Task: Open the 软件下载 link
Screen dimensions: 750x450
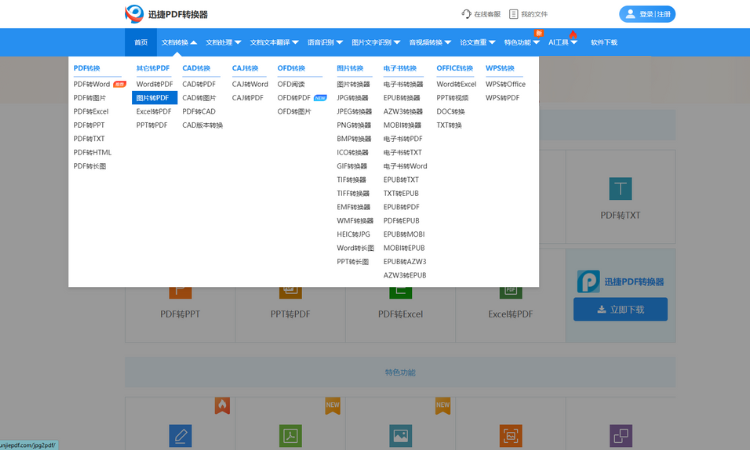Action: pos(604,43)
